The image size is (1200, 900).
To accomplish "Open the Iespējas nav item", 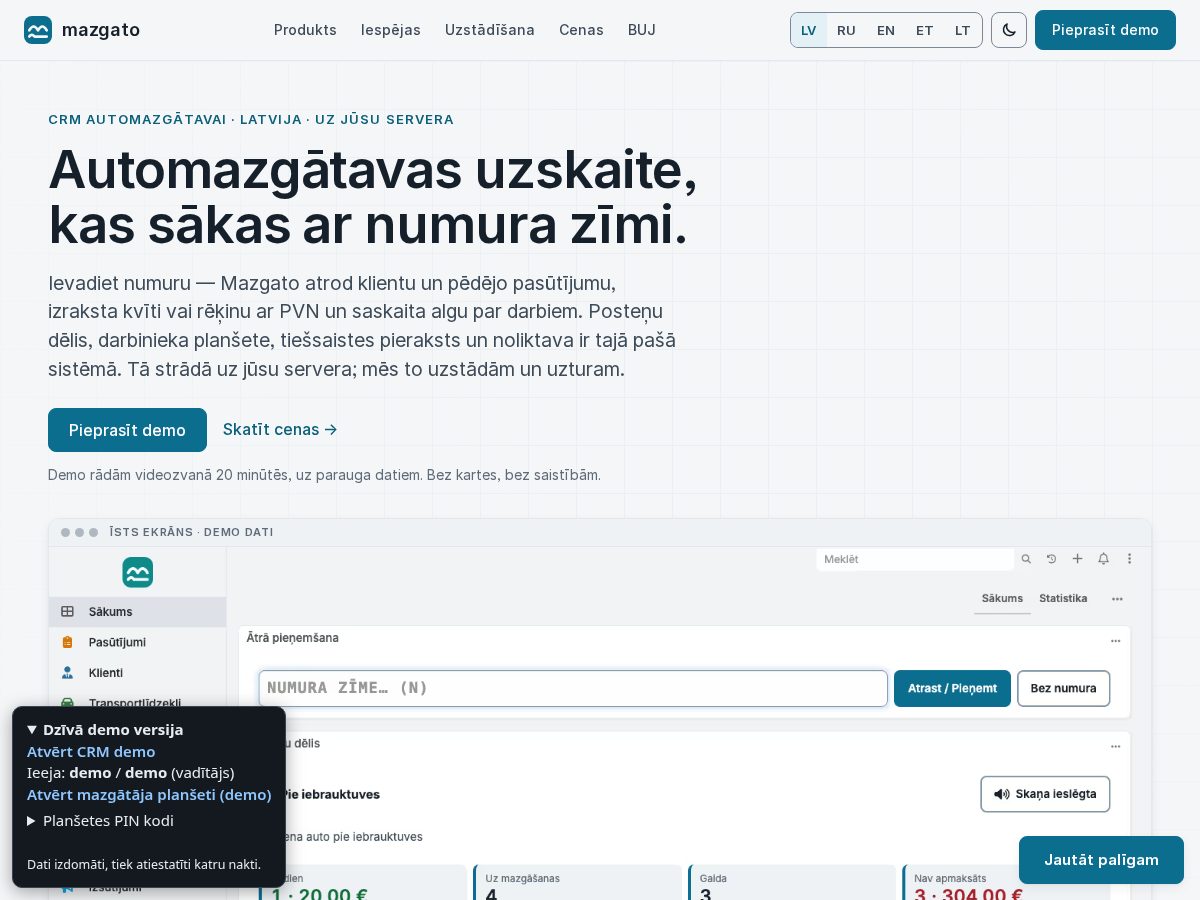I will point(391,30).
